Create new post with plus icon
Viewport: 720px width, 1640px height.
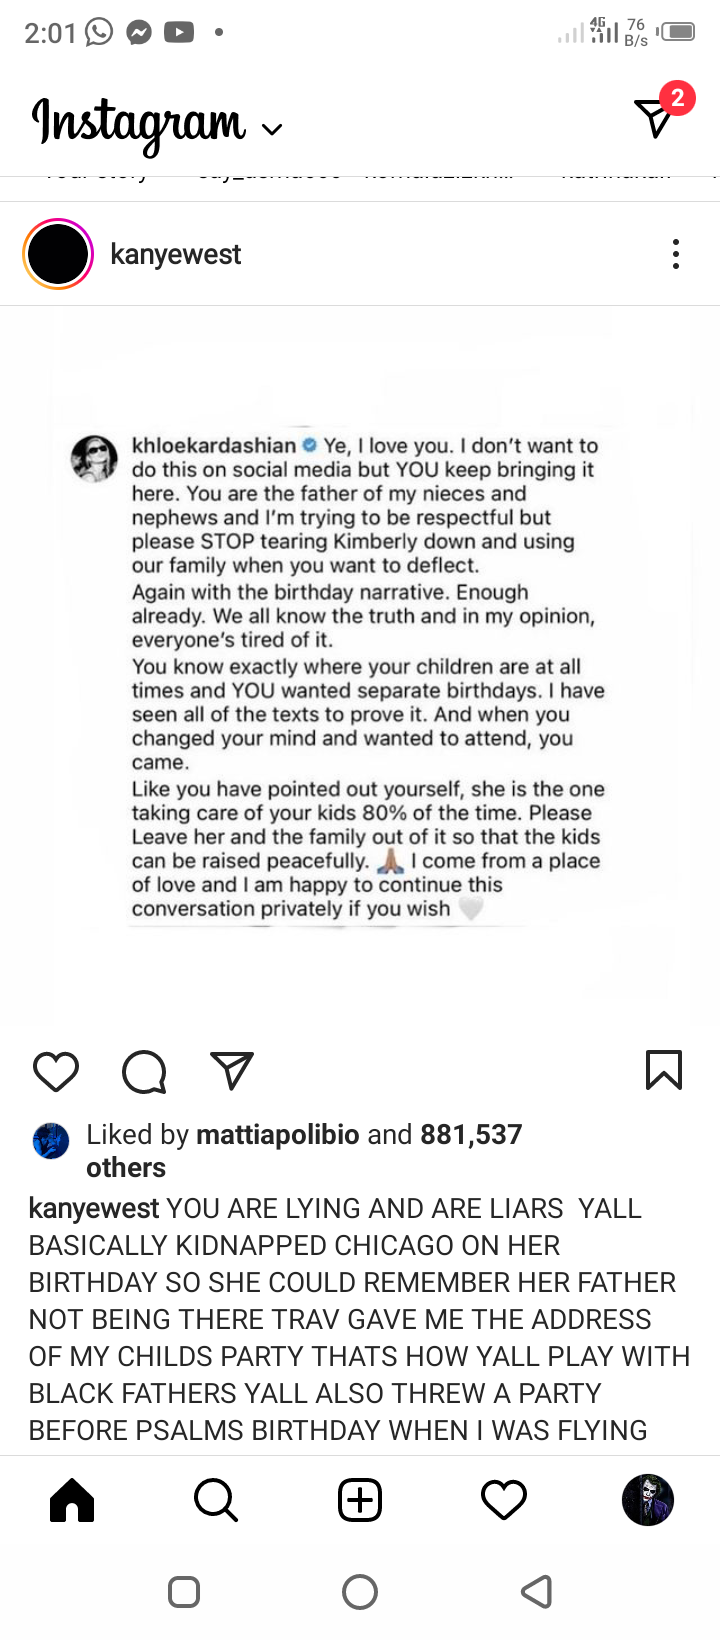[x=360, y=1500]
